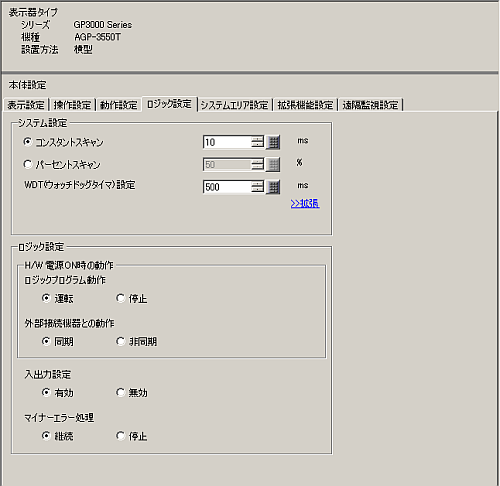Click the constant scan ms input field
The height and width of the screenshot is (486, 500).
pos(227,142)
